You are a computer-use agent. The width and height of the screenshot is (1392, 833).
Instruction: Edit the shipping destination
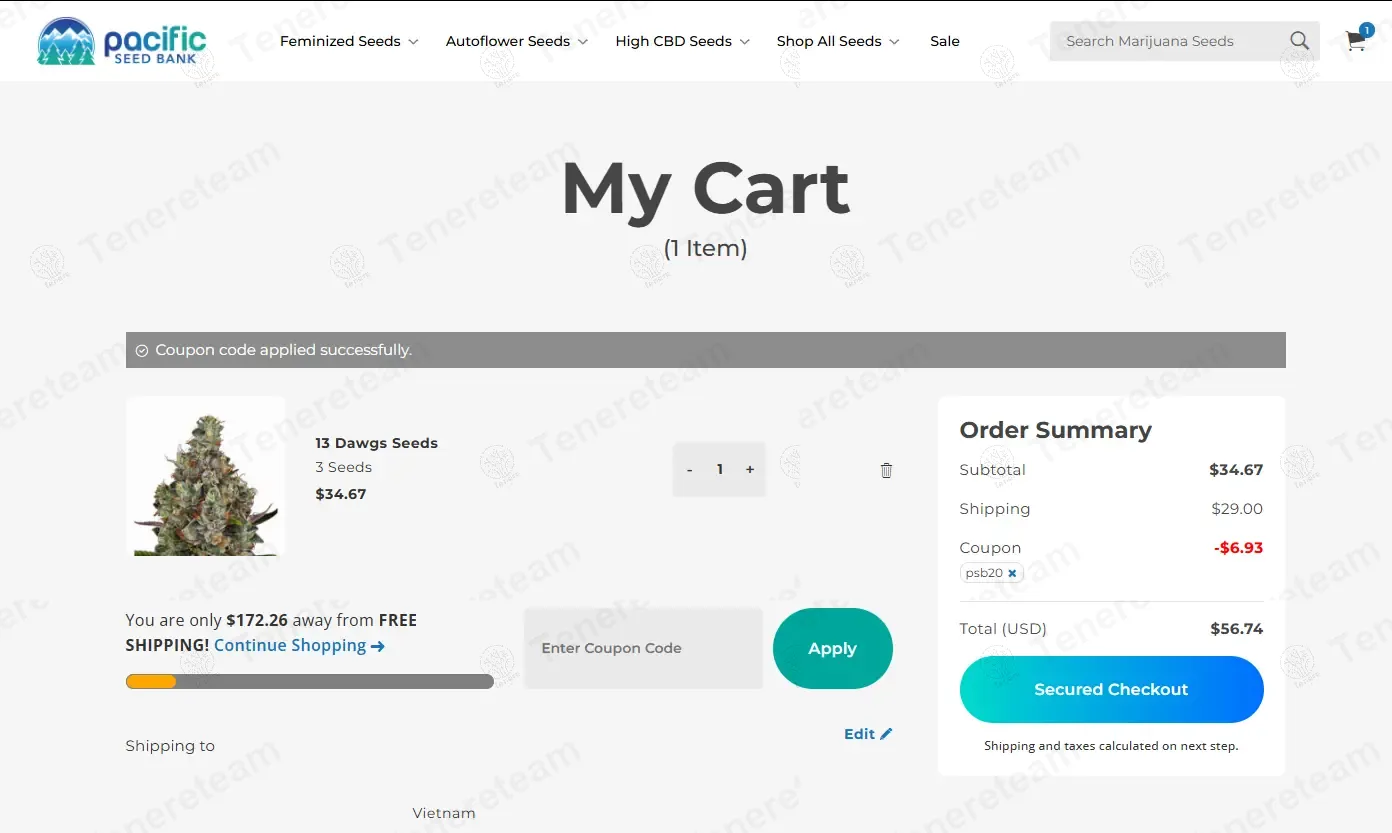point(868,734)
